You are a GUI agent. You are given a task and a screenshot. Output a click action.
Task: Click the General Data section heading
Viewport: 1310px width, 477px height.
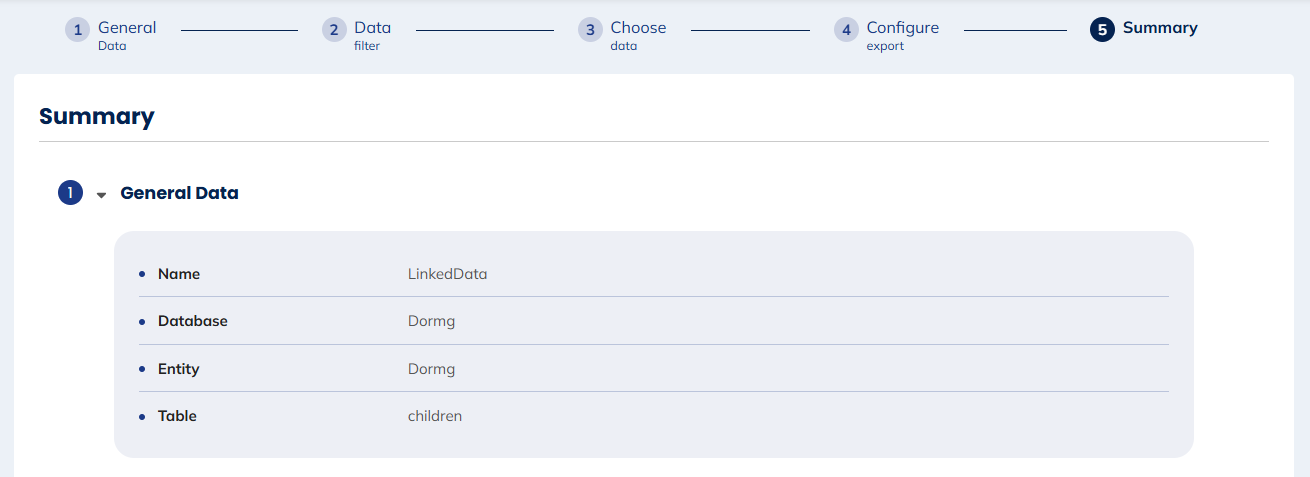179,193
